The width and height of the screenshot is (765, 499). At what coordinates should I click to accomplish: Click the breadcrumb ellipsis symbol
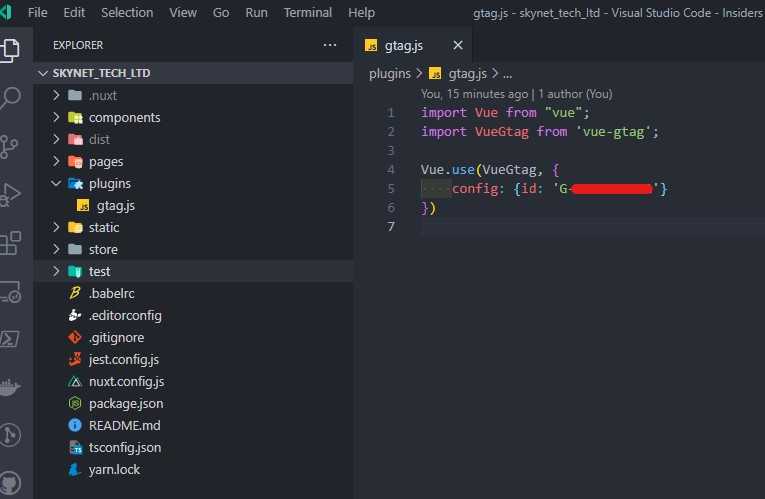click(507, 74)
